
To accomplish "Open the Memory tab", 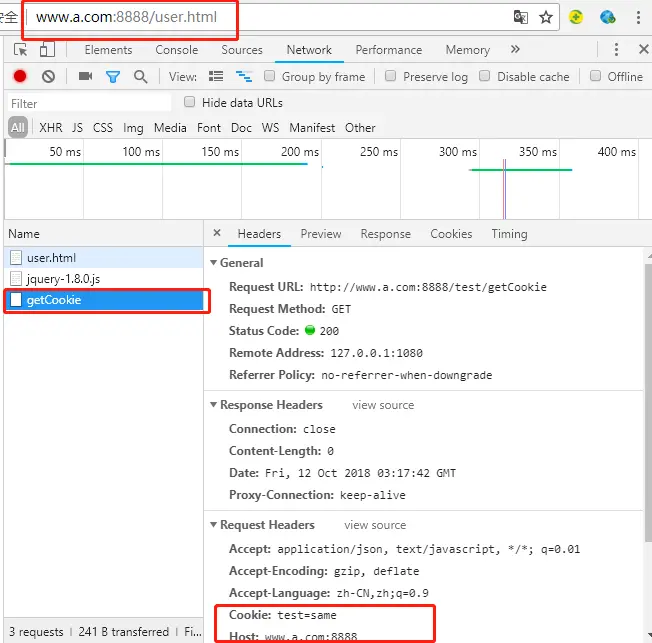I will click(468, 50).
